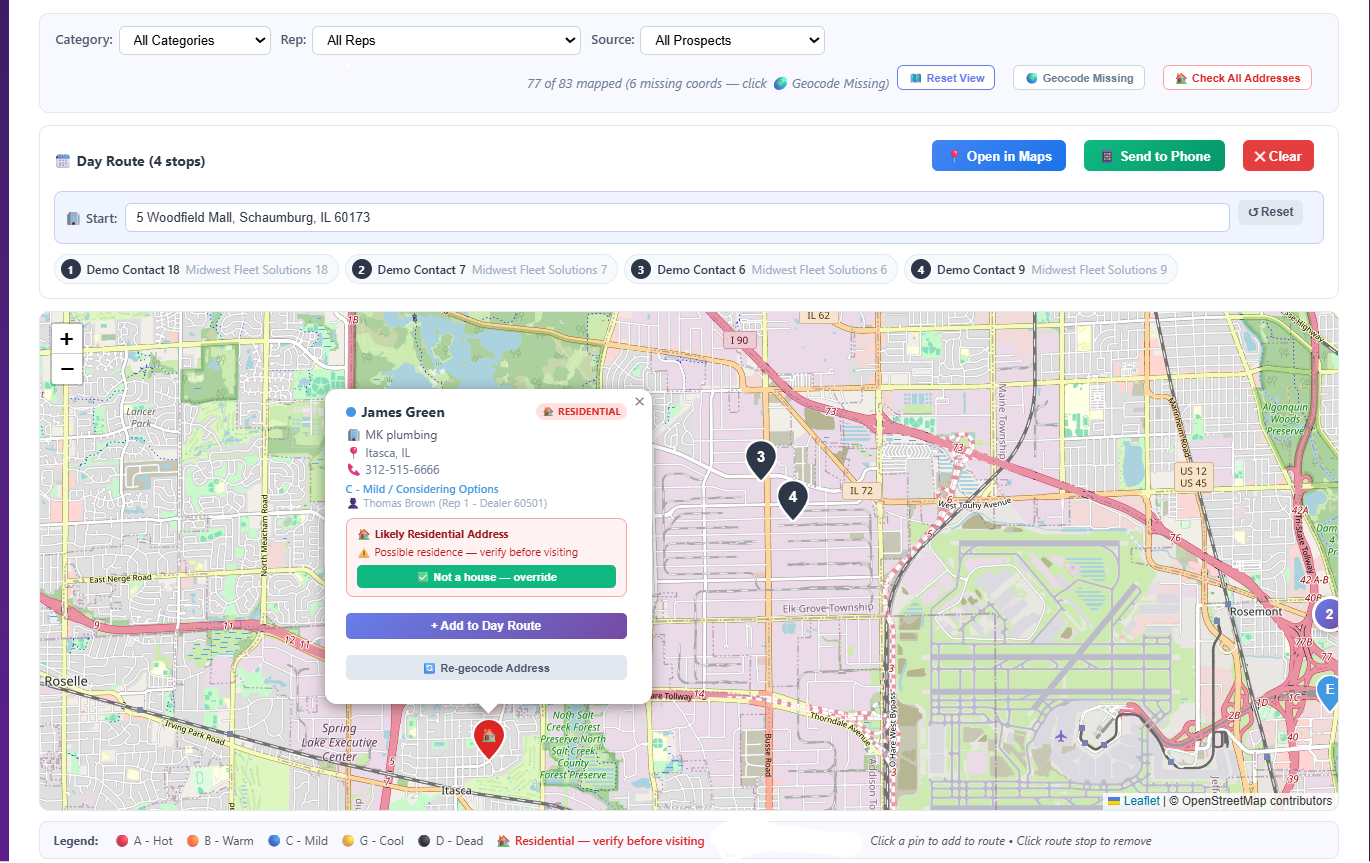Screen dimensions: 1370x863
Task: Toggle the A - Hot legend filter
Action: click(x=143, y=840)
